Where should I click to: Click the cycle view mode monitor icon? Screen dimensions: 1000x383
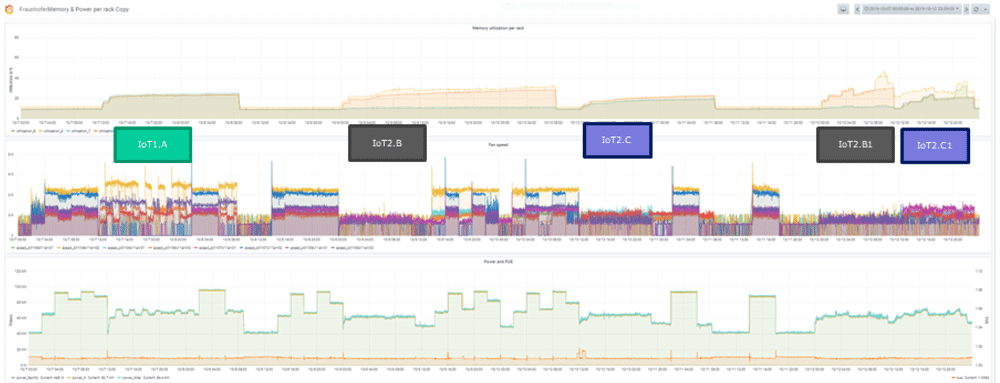tap(843, 10)
